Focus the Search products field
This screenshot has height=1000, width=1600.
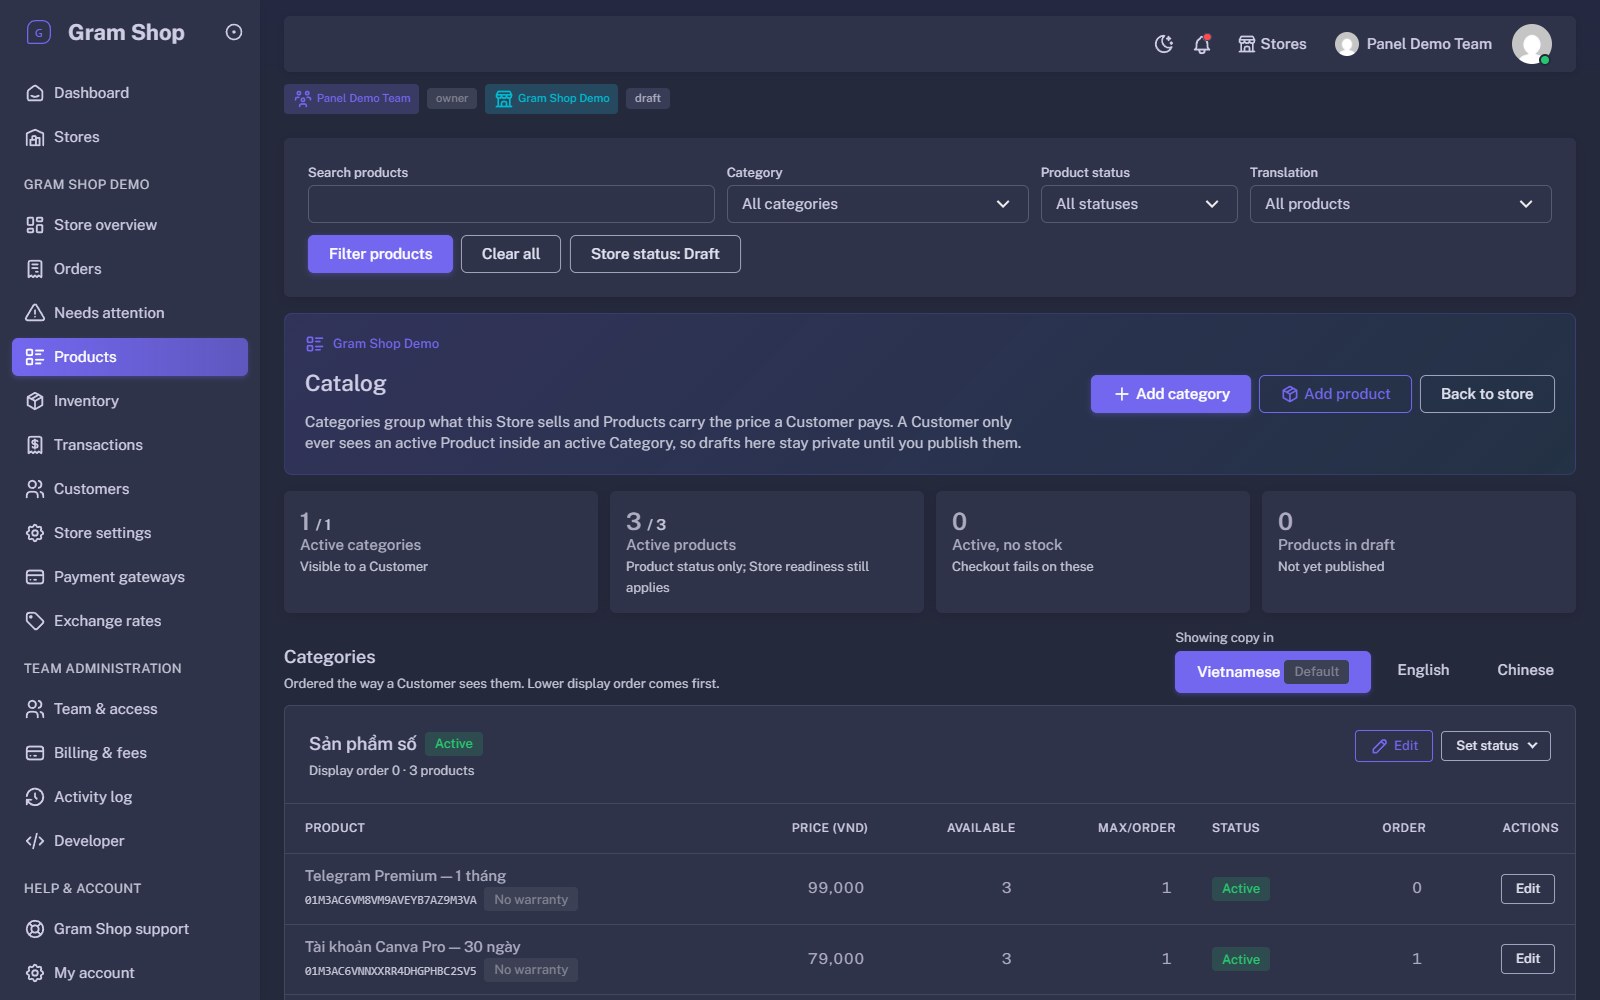511,204
